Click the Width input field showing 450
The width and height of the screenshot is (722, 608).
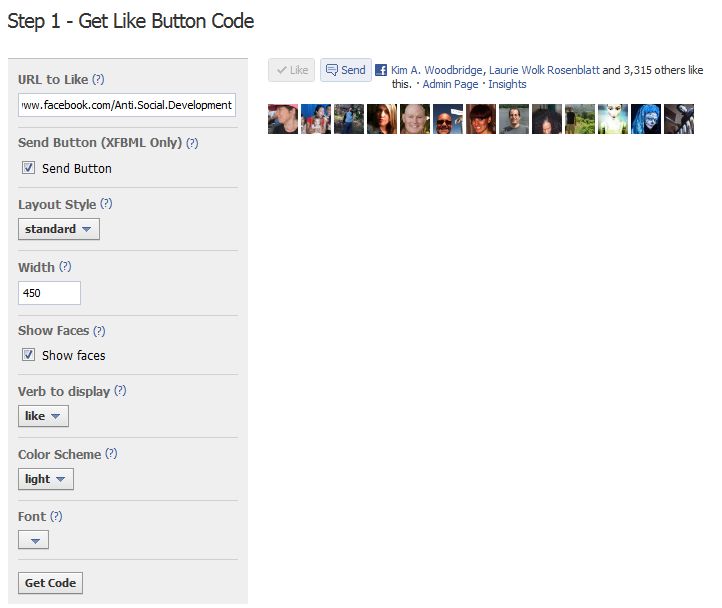pyautogui.click(x=49, y=293)
